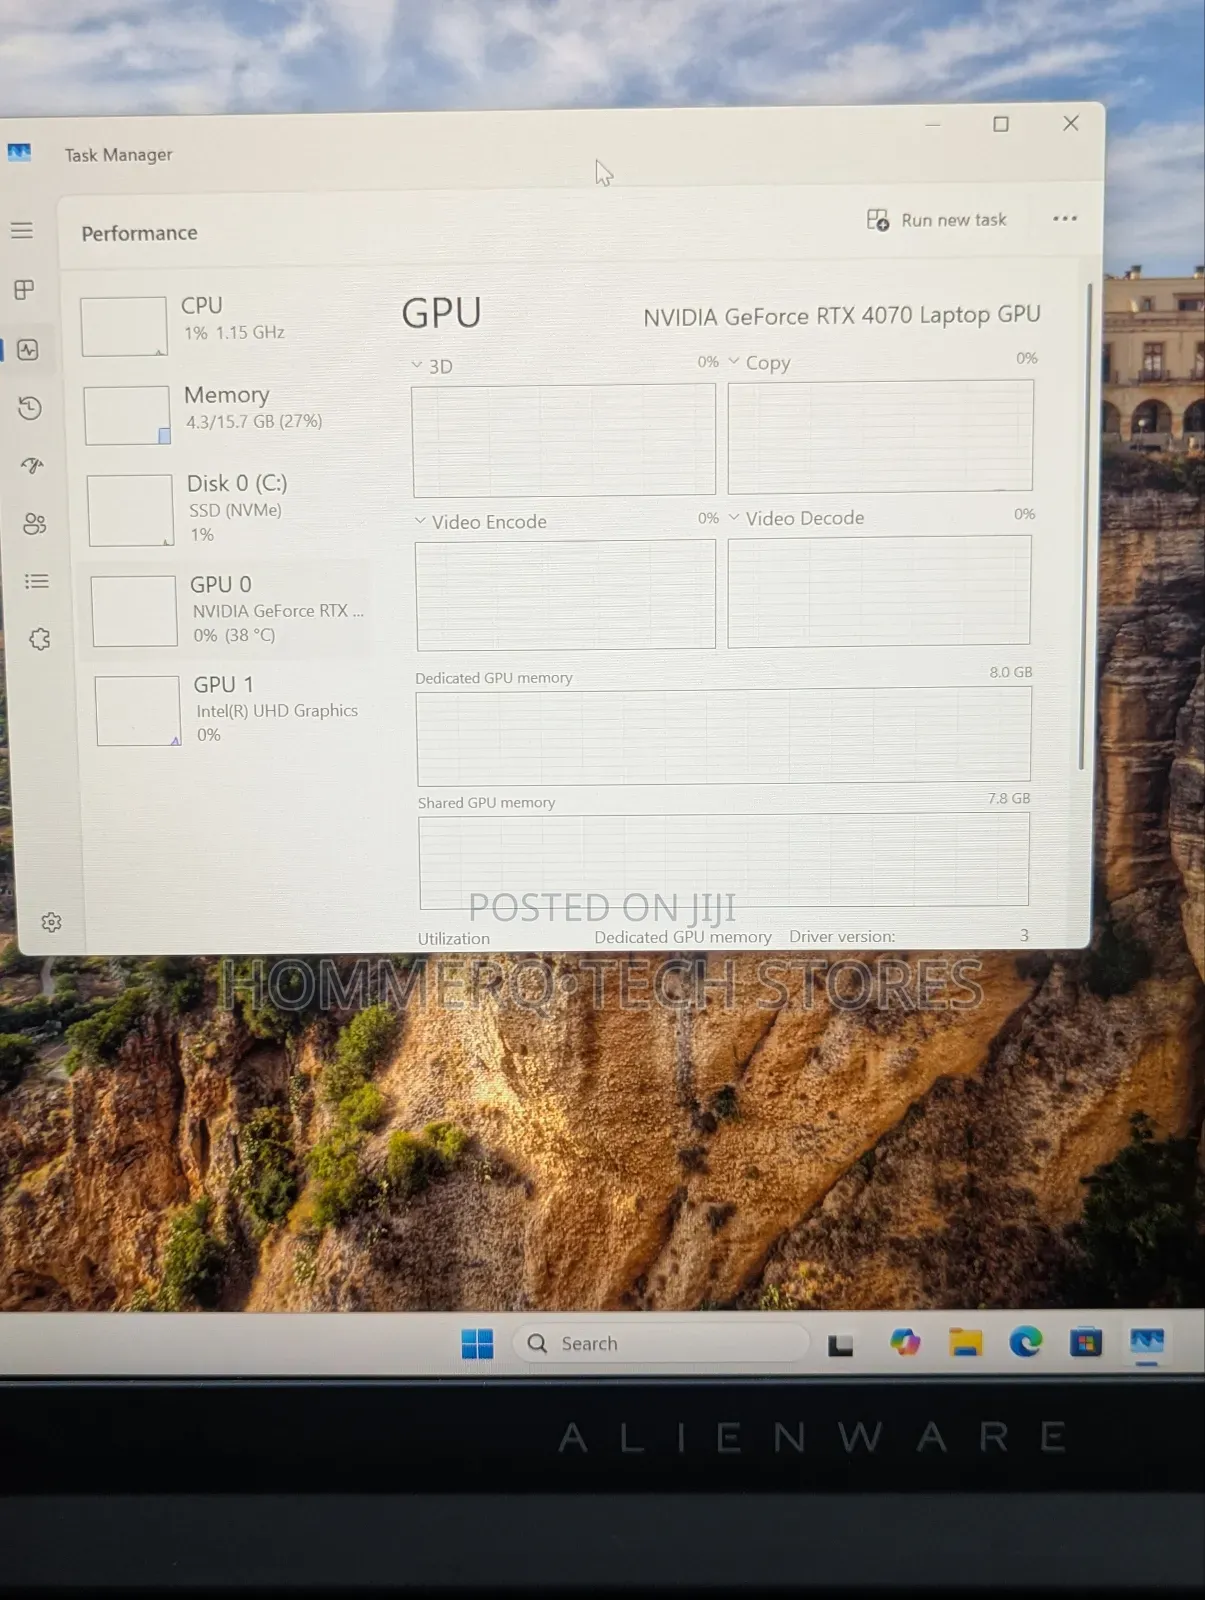This screenshot has height=1600, width=1205.
Task: Click the Task Manager taskbar icon
Action: (x=1147, y=1342)
